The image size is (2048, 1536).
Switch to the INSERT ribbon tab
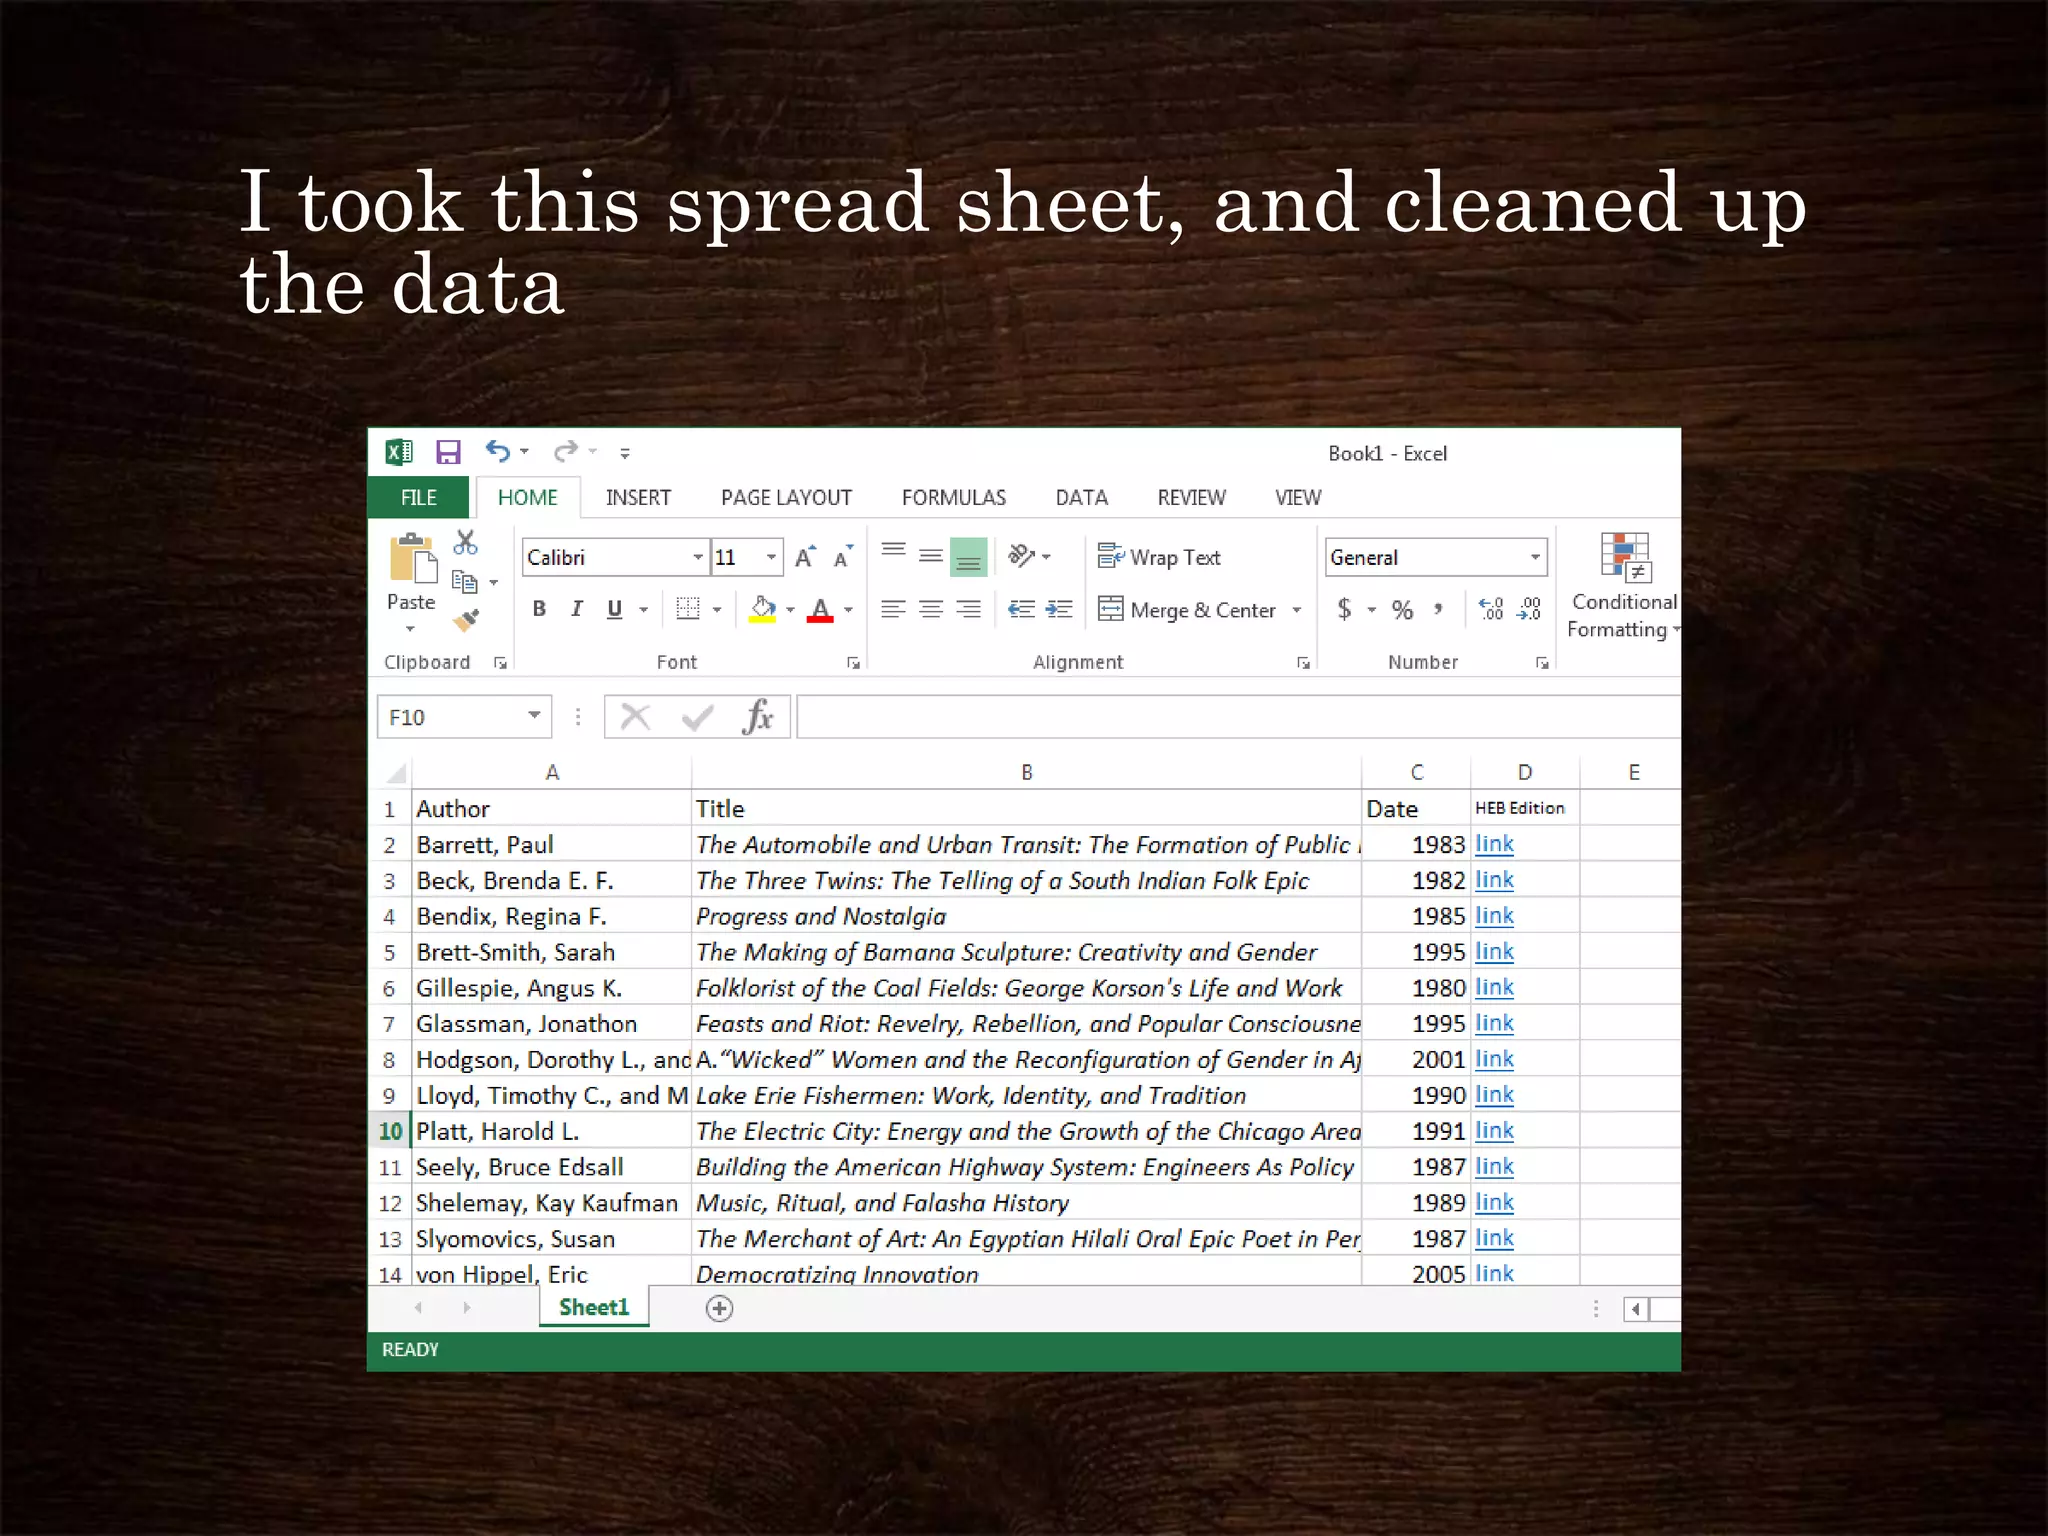pyautogui.click(x=638, y=498)
